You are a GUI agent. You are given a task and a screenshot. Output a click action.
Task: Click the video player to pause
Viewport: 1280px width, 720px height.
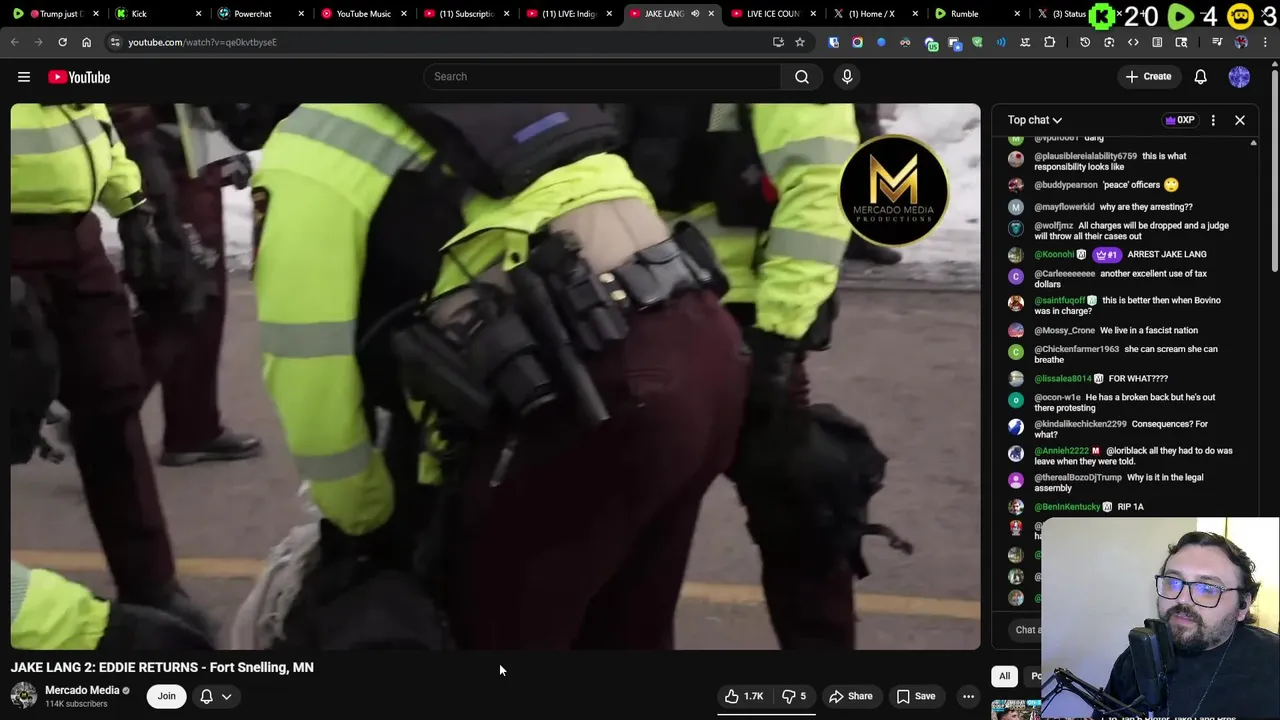[x=495, y=376]
